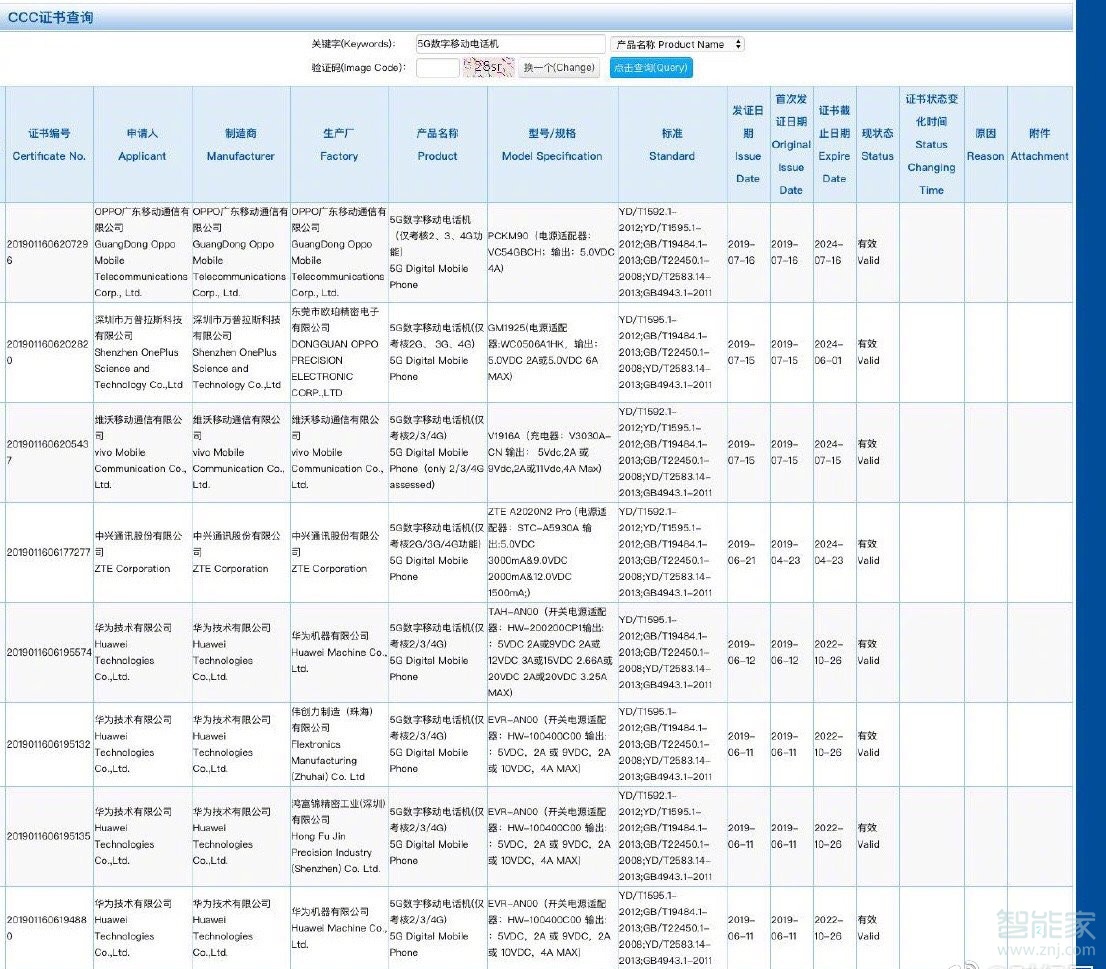Click the Keywords text input field
Screen dimensions: 1106x969
(509, 44)
